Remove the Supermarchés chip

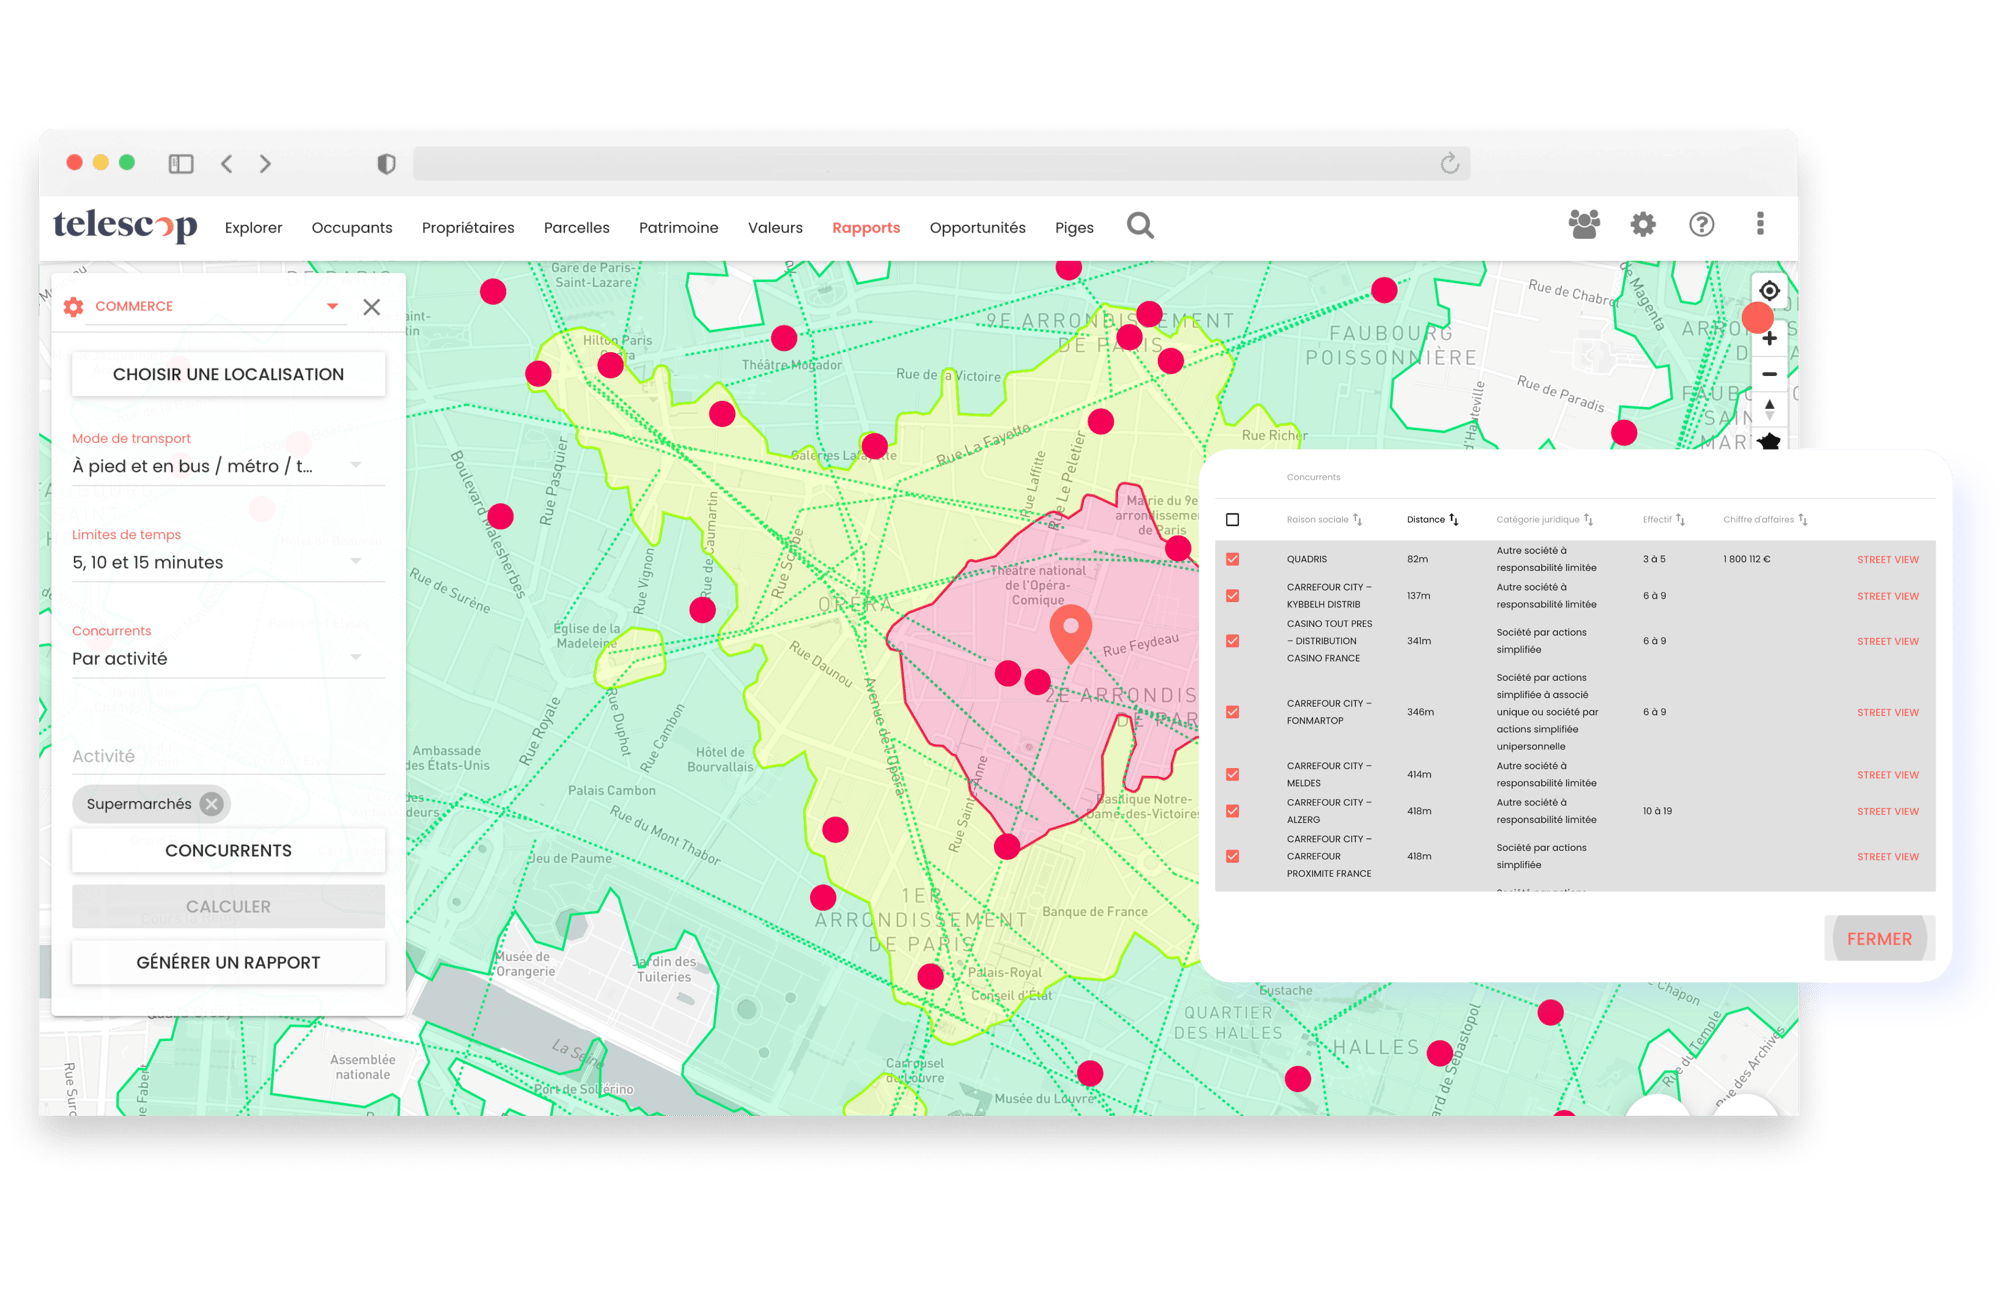pyautogui.click(x=211, y=804)
